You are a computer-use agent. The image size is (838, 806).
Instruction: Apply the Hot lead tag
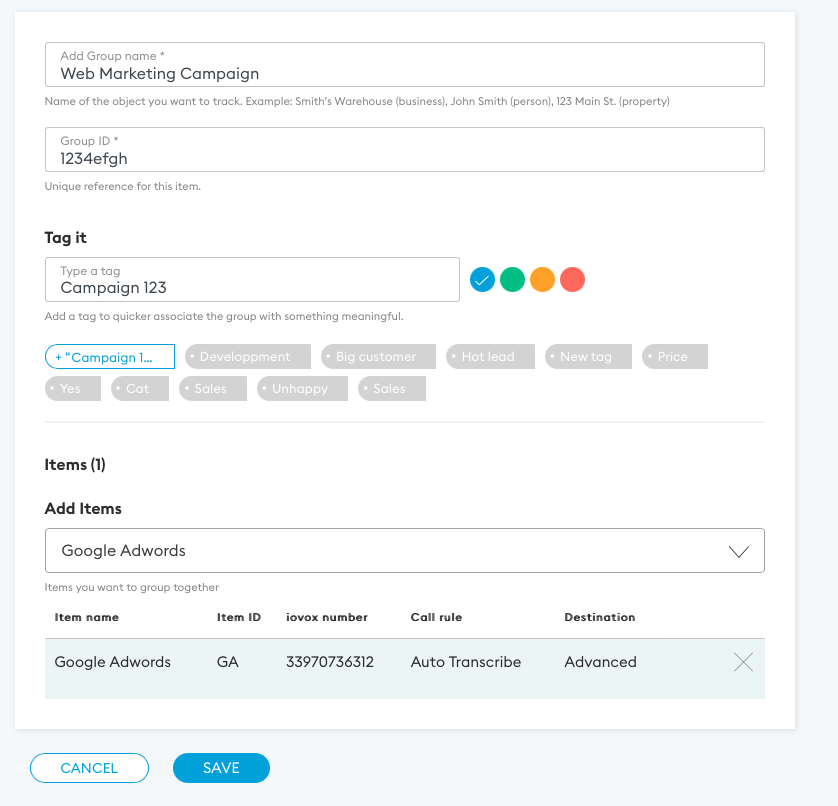pos(489,357)
